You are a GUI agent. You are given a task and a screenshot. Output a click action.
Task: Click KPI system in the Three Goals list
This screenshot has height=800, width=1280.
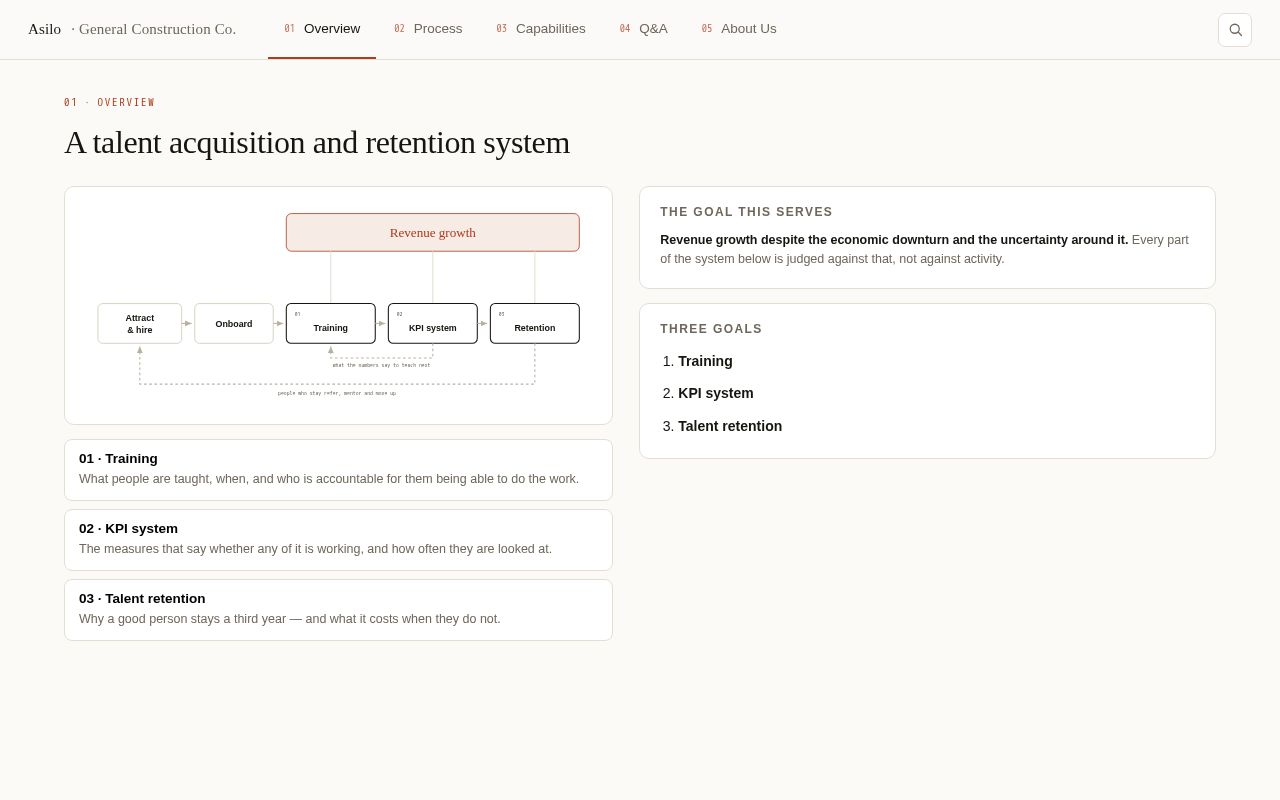click(716, 393)
